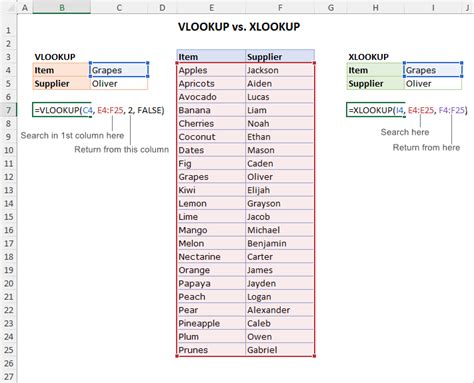Select the Coconut cell
Image resolution: width=474 pixels, height=383 pixels.
[211, 137]
